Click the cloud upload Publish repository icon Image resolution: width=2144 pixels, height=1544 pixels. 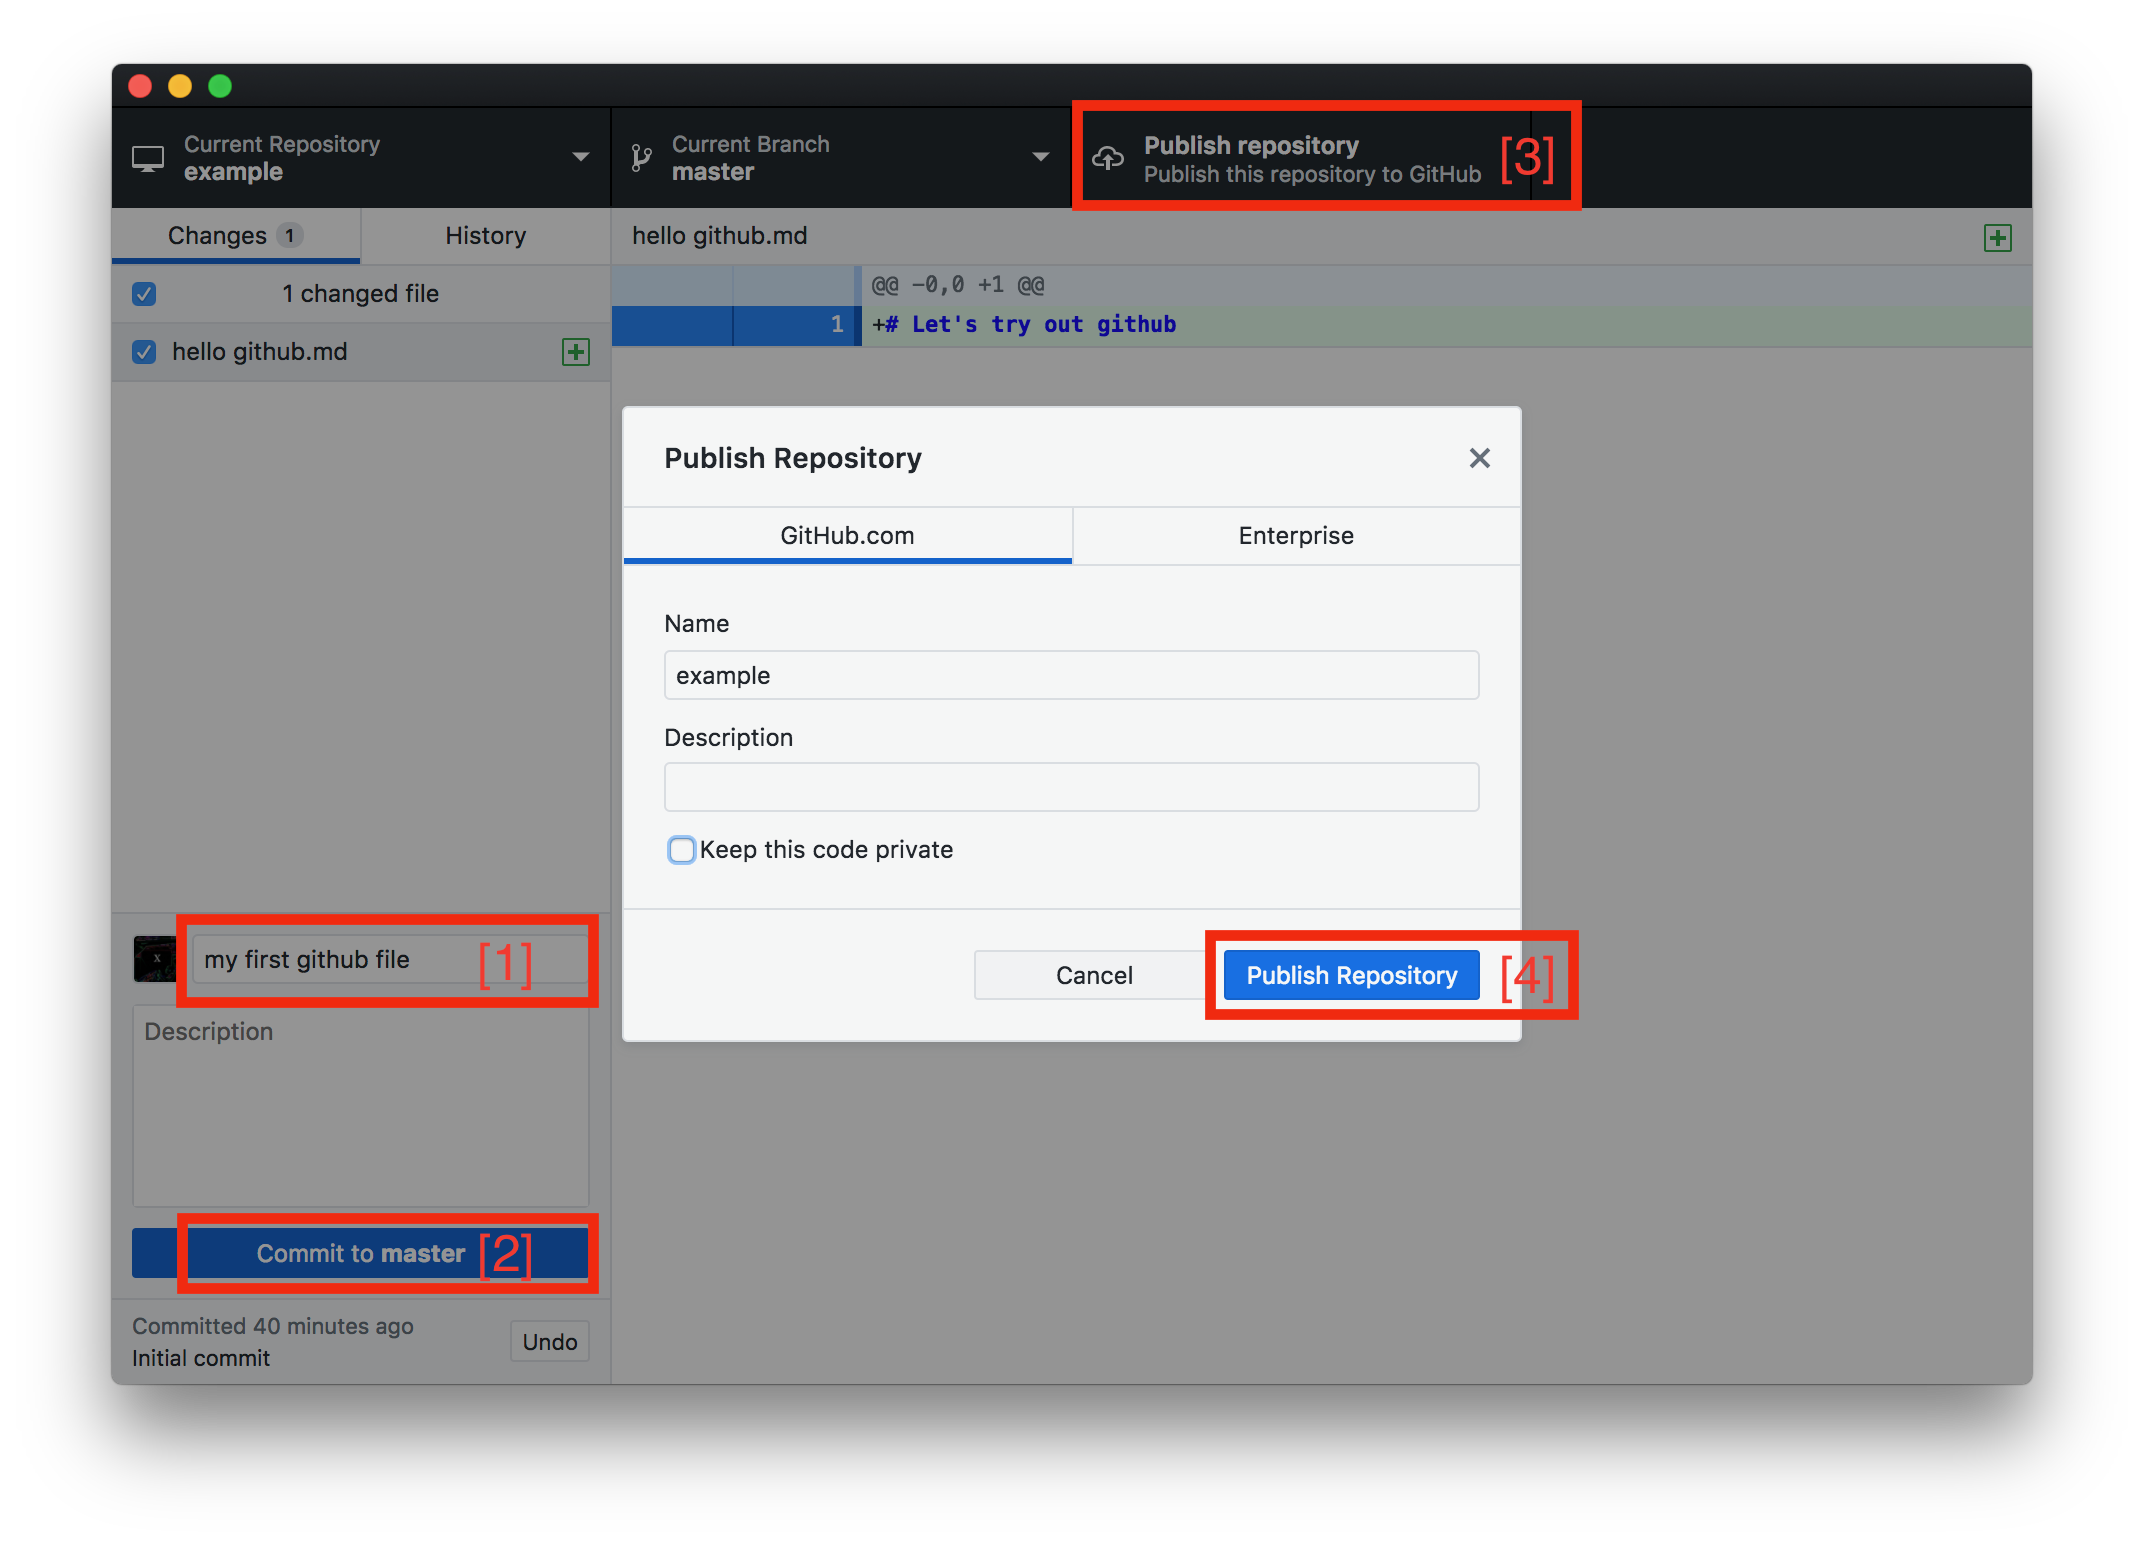(x=1108, y=158)
